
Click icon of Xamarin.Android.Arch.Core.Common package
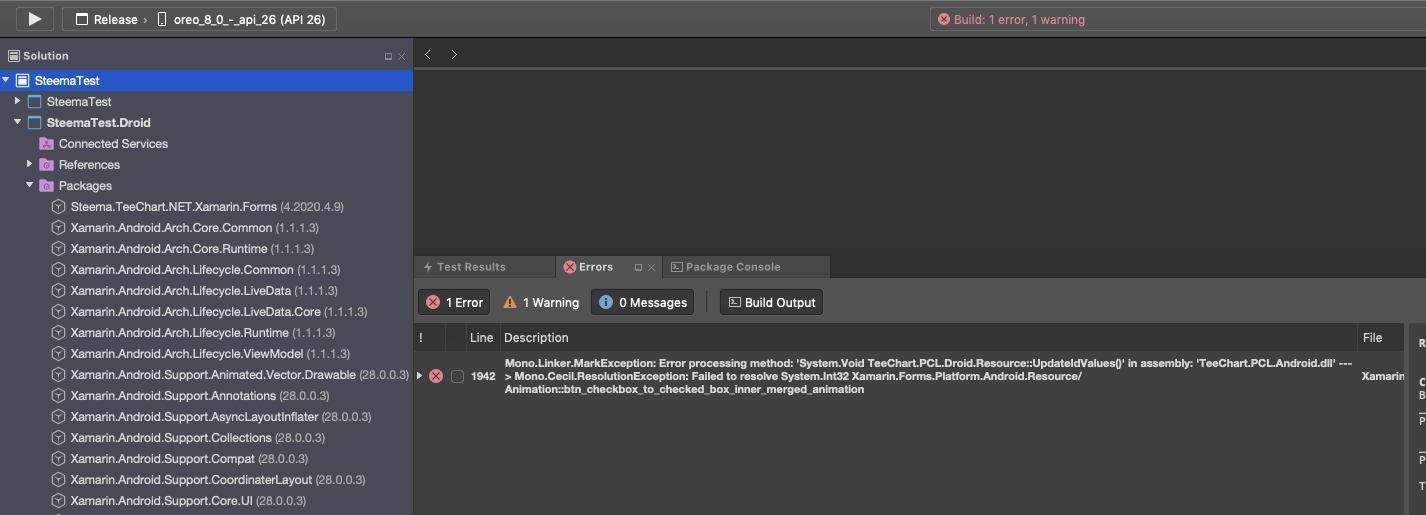(58, 228)
